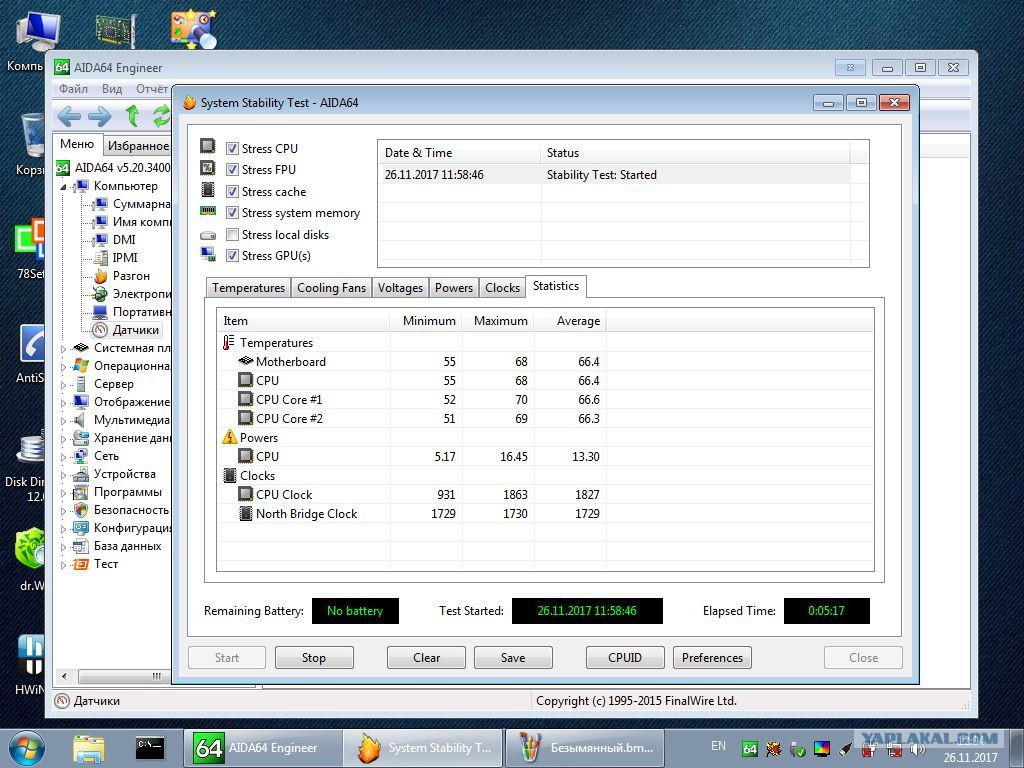Click the command prompt taskbar icon
The image size is (1024, 768).
tap(150, 747)
